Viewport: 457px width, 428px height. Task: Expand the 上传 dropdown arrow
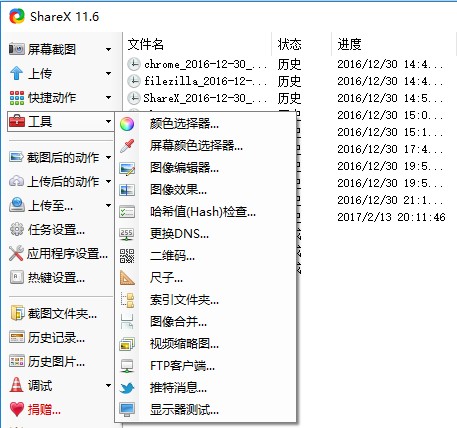click(x=108, y=73)
